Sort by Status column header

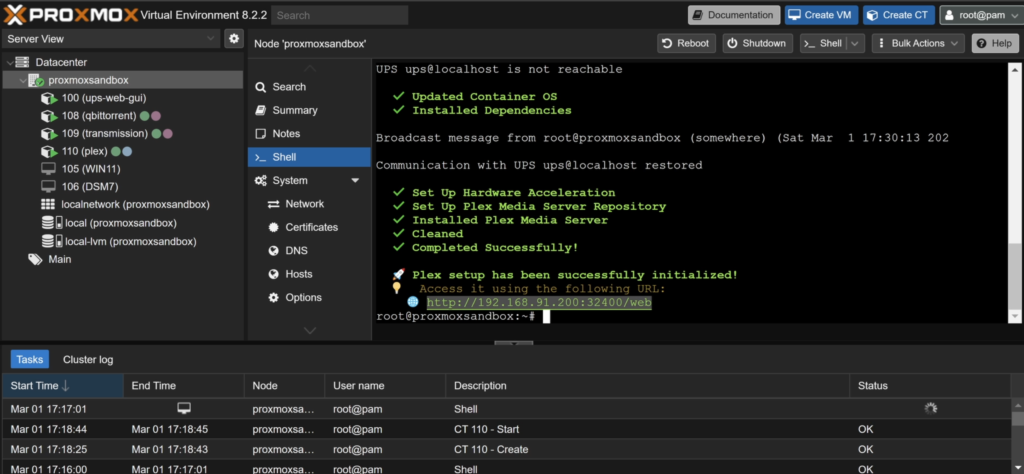[x=931, y=386]
